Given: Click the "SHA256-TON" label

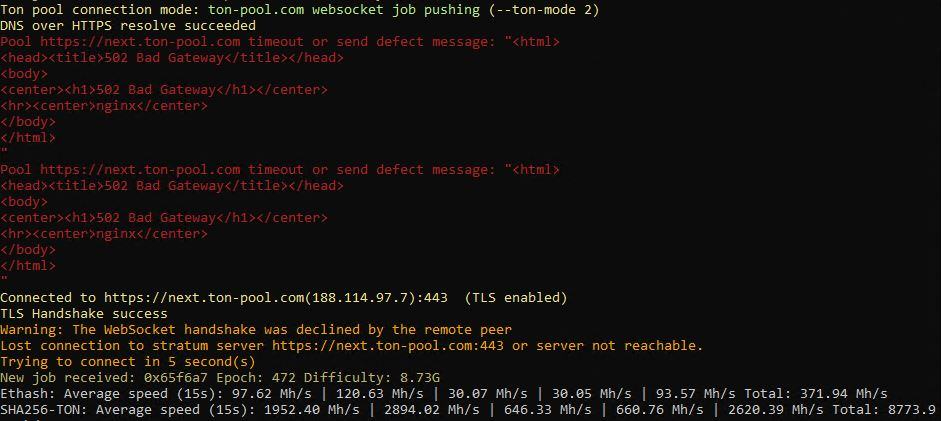Looking at the screenshot, I should coord(40,410).
